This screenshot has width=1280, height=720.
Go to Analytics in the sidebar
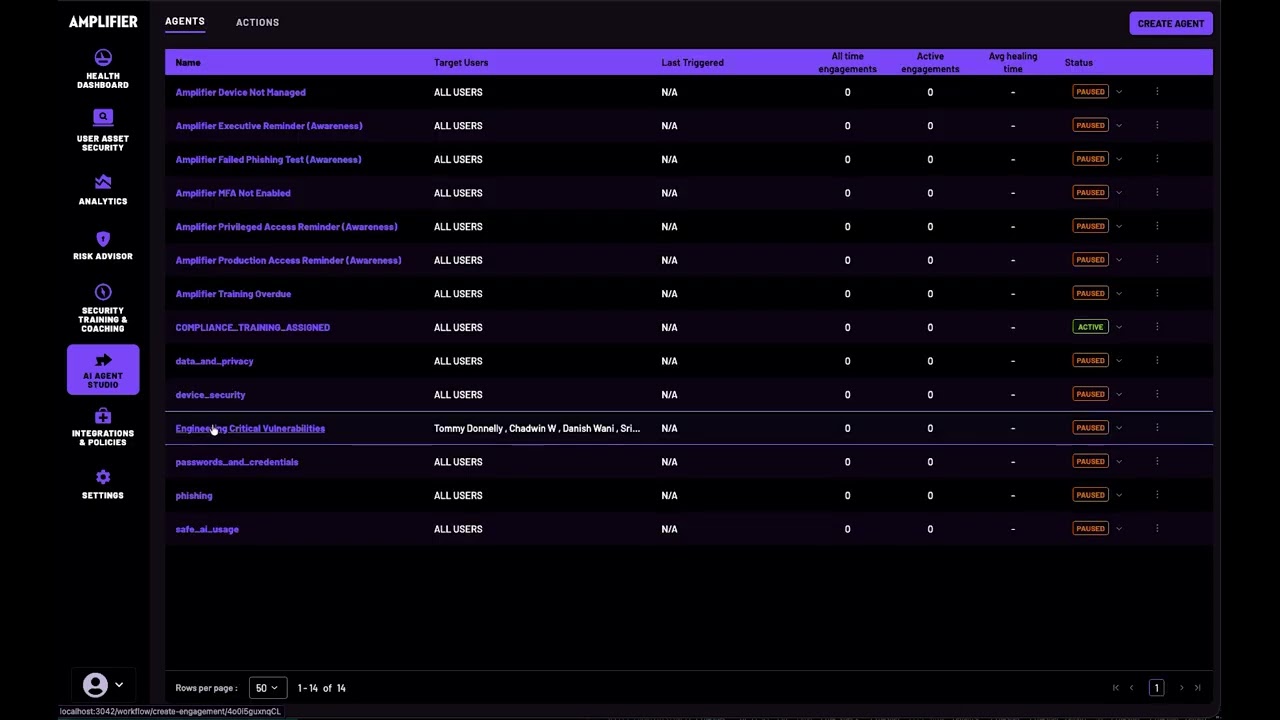(x=103, y=189)
